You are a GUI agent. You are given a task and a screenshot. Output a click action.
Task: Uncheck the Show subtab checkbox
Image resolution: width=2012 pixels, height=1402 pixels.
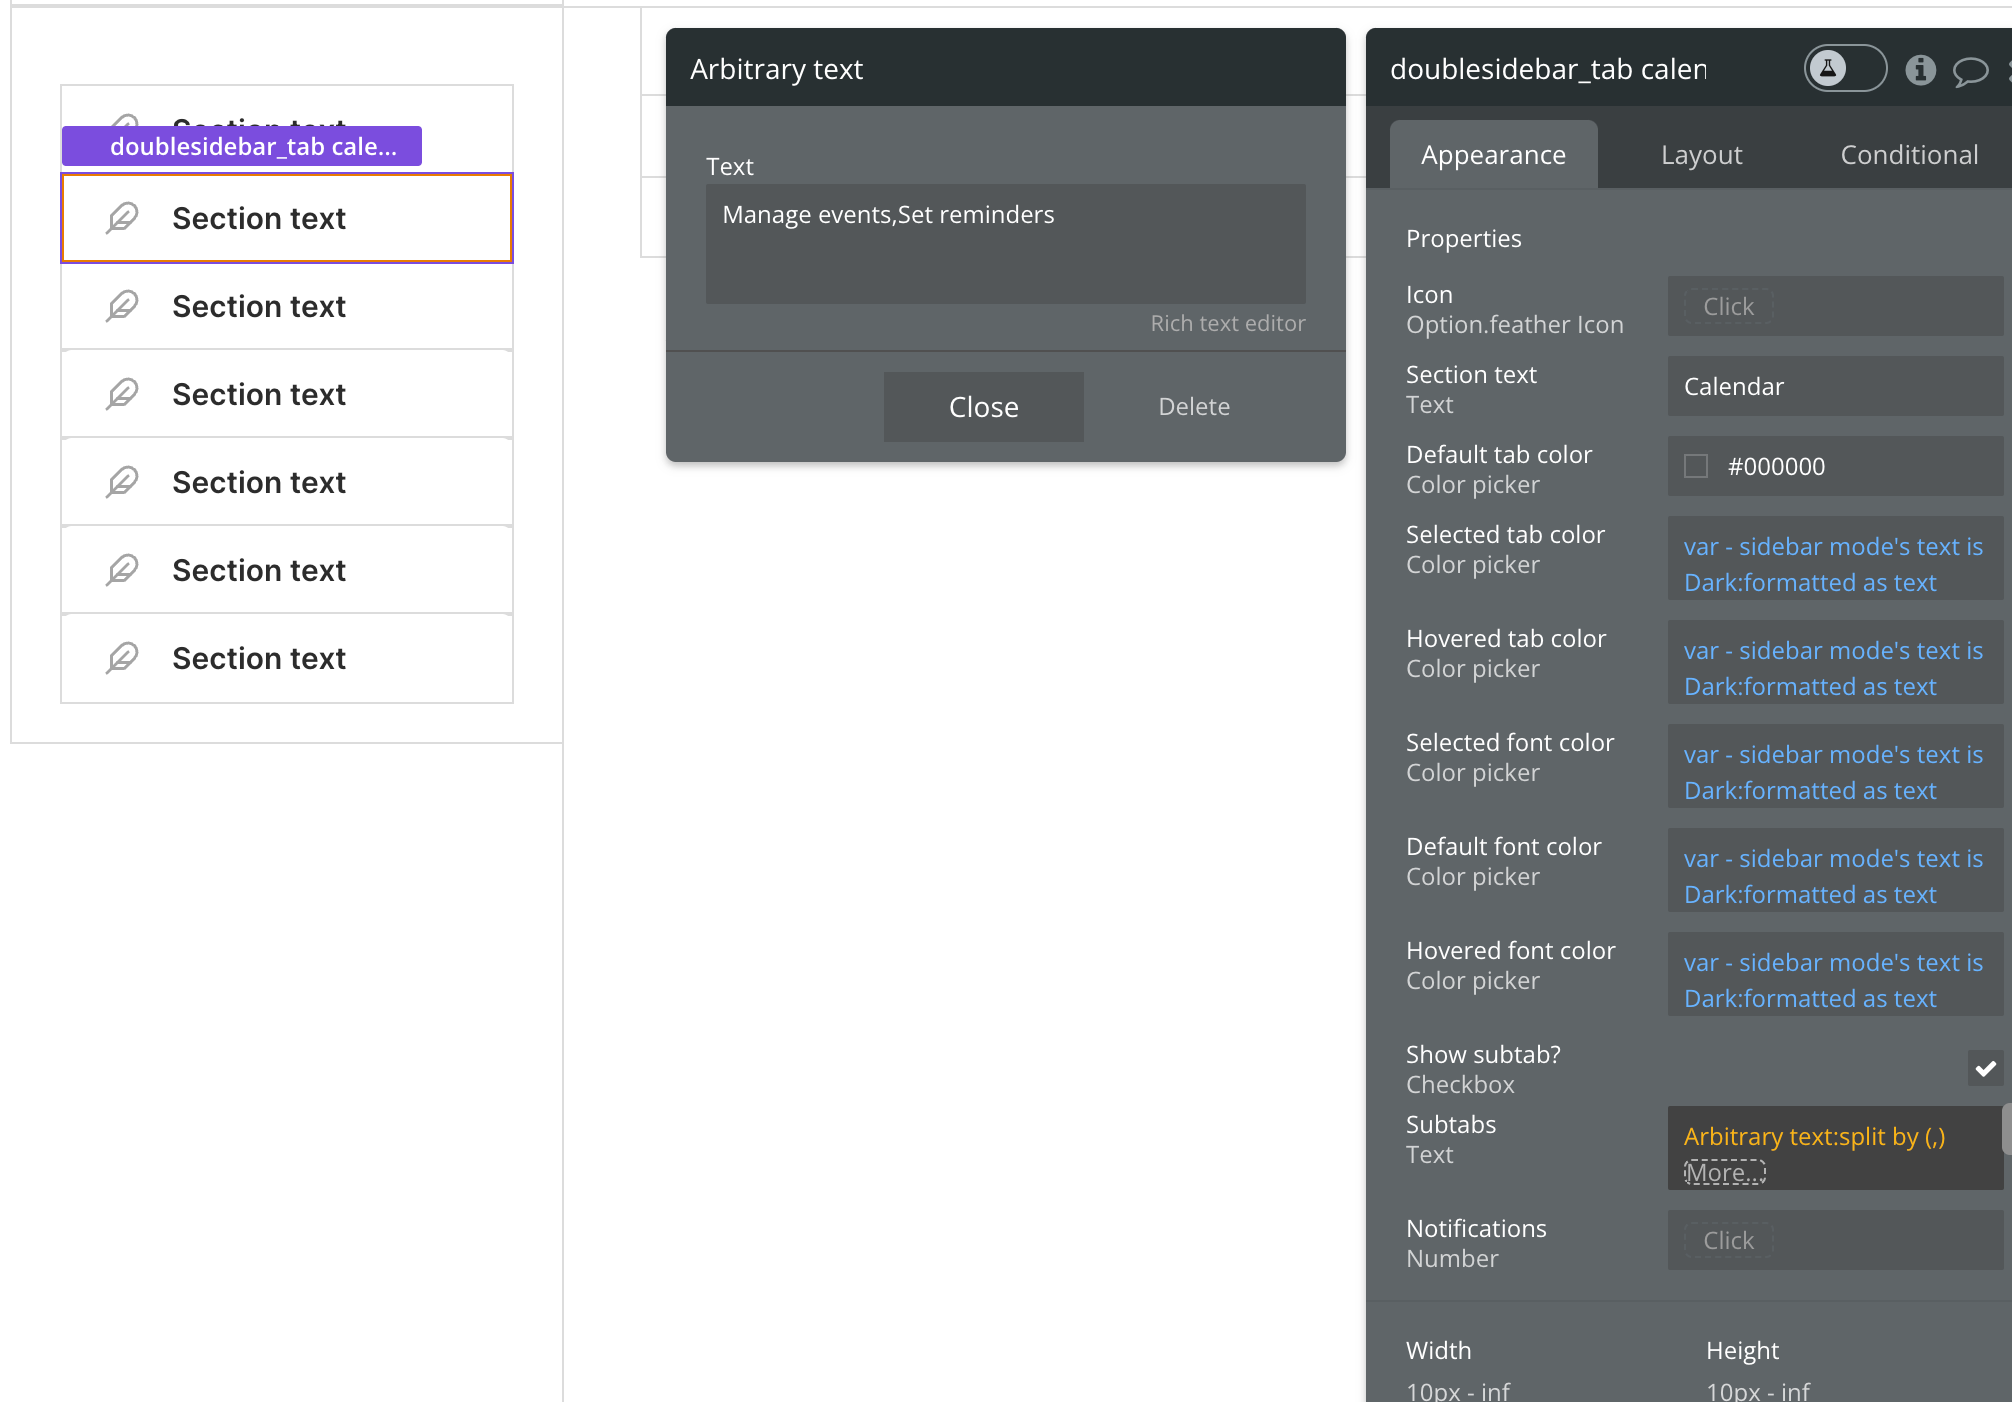[1985, 1068]
